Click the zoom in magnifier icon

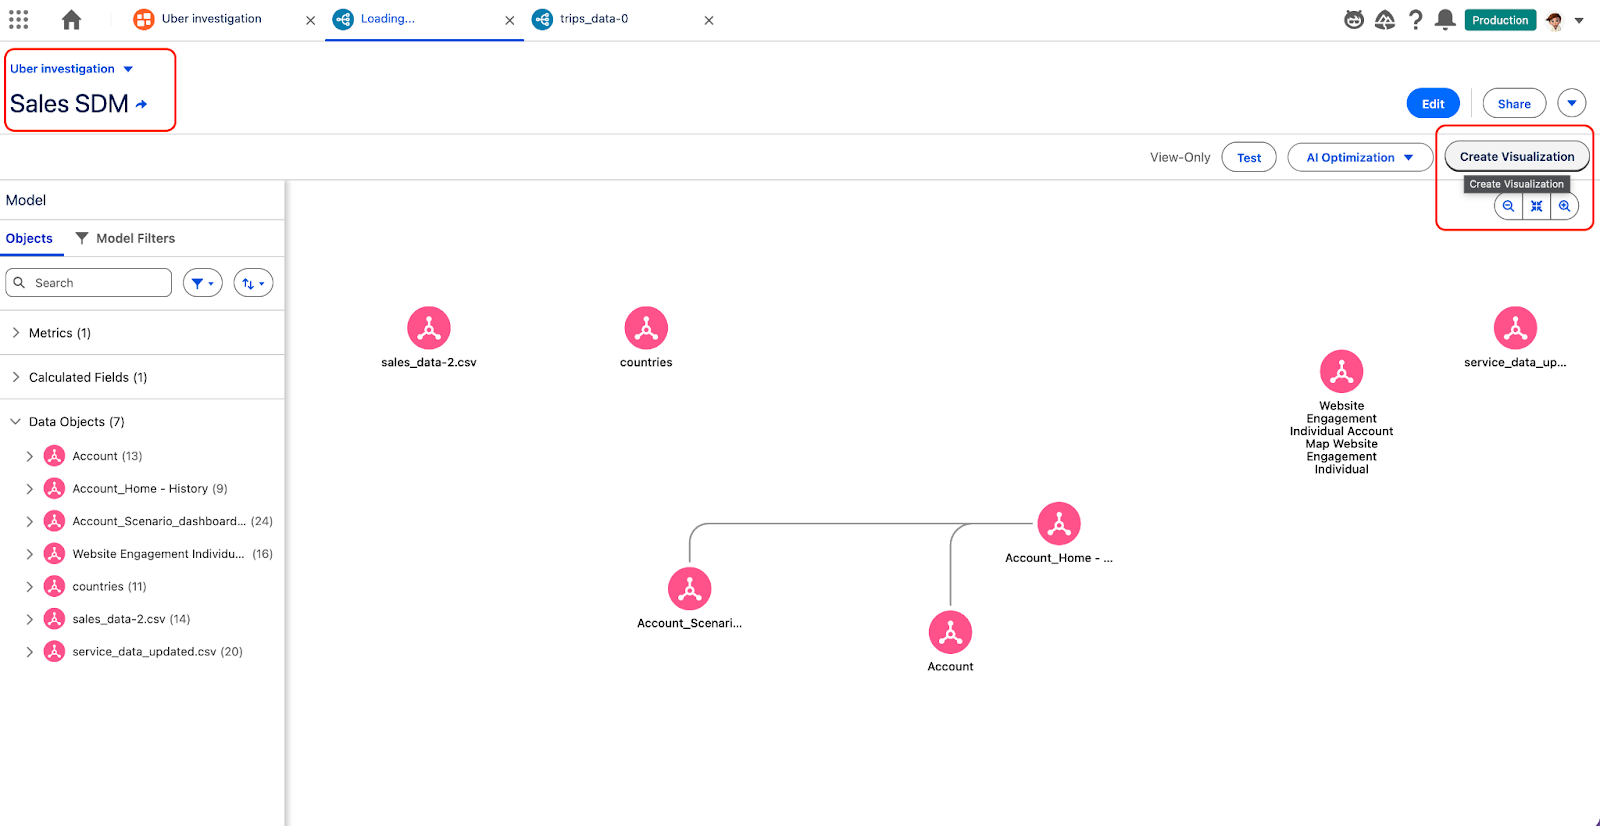pos(1565,206)
